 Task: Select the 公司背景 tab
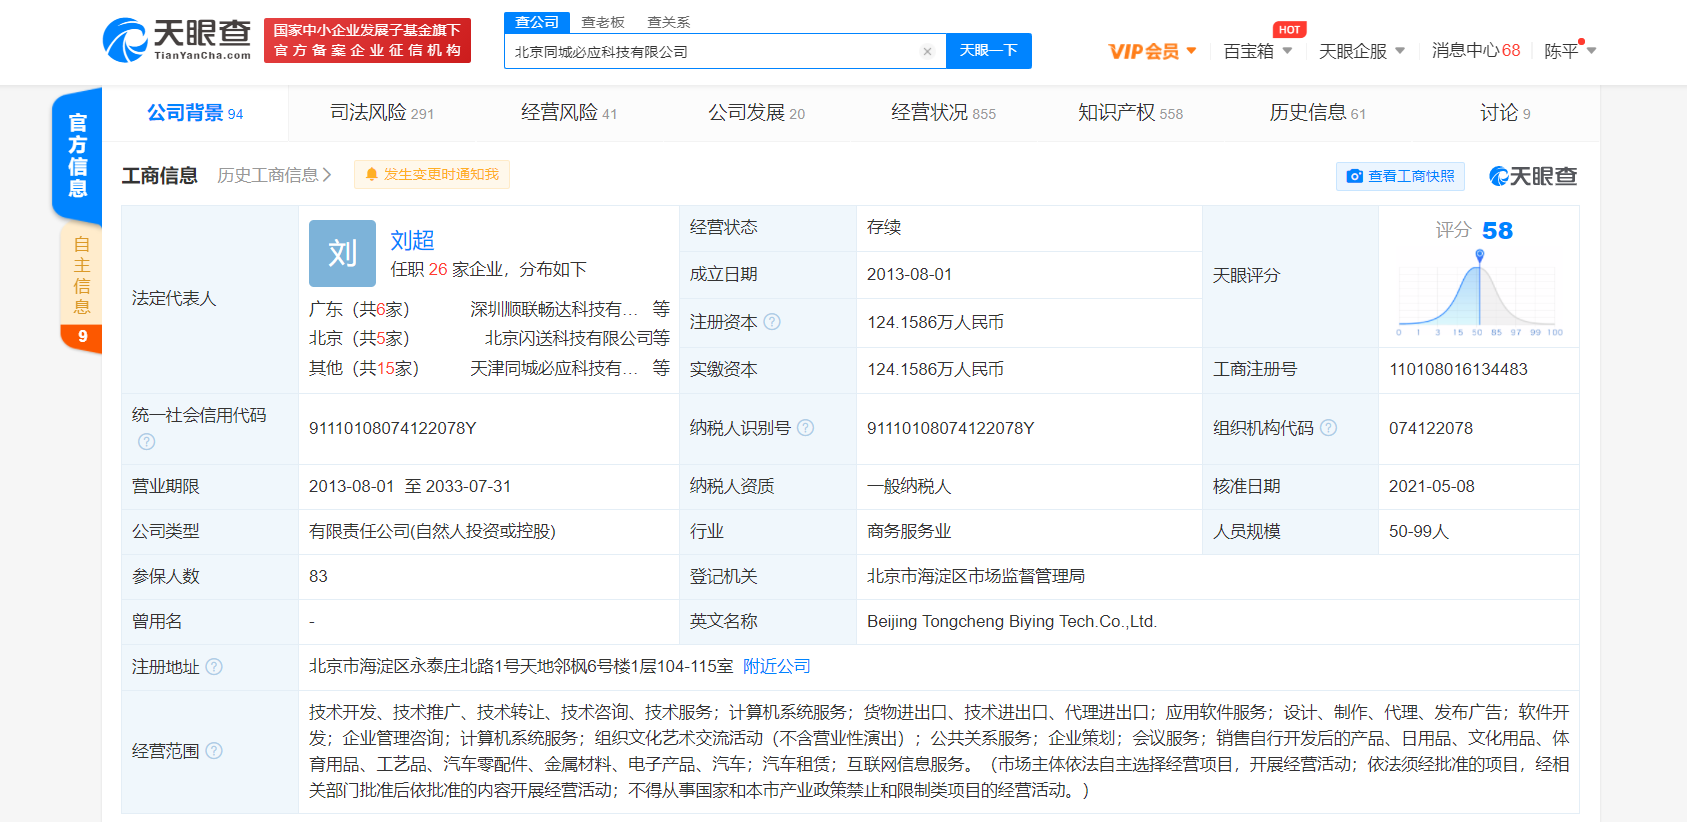click(x=195, y=113)
